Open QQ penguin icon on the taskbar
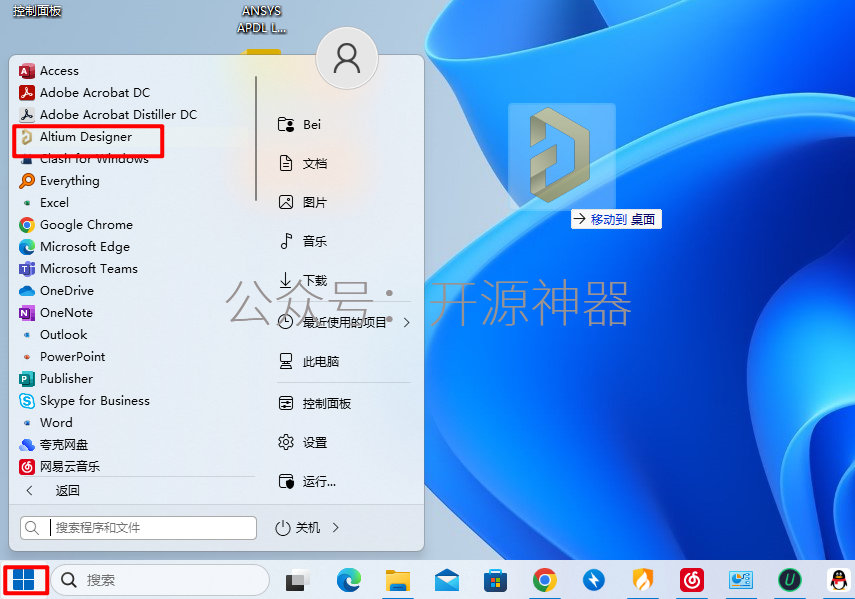The width and height of the screenshot is (855, 599). [839, 580]
